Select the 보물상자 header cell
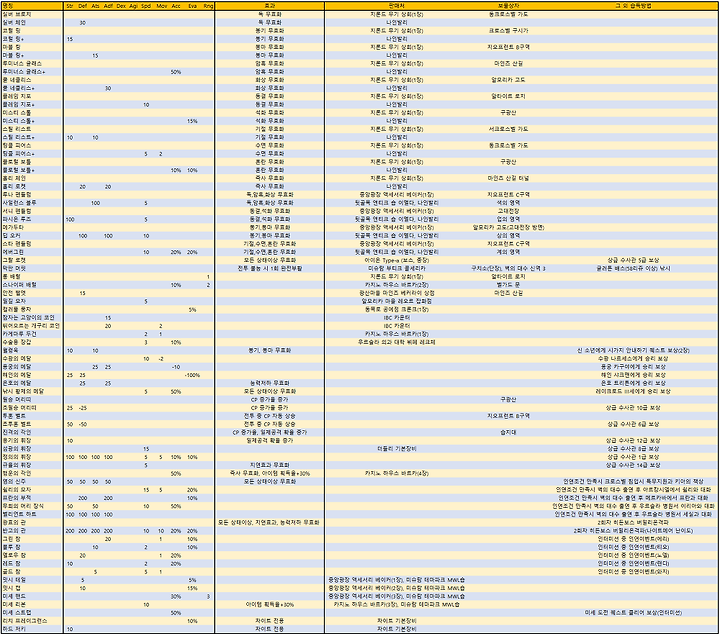 508,6
